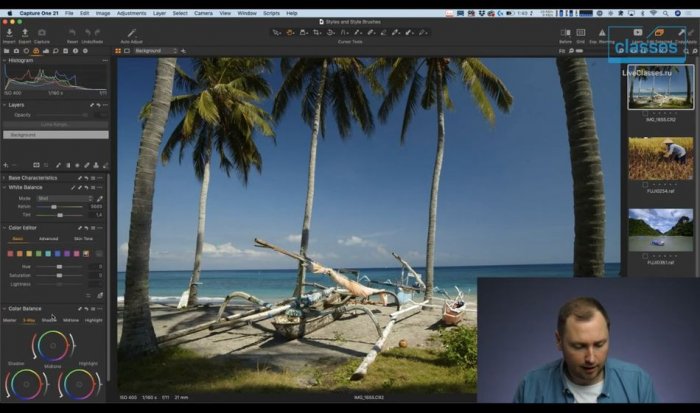Open the Color tool tab icon
Image resolution: width=700 pixels, height=413 pixels.
coord(36,51)
